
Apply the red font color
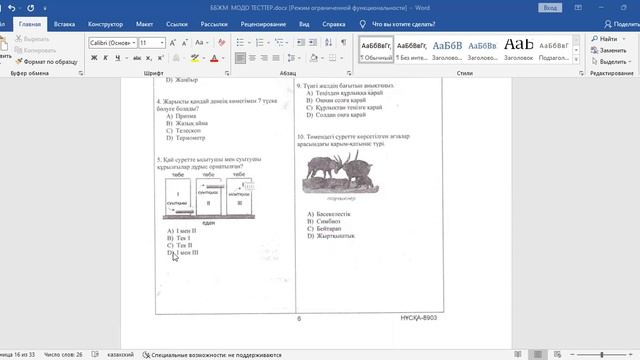click(x=214, y=58)
